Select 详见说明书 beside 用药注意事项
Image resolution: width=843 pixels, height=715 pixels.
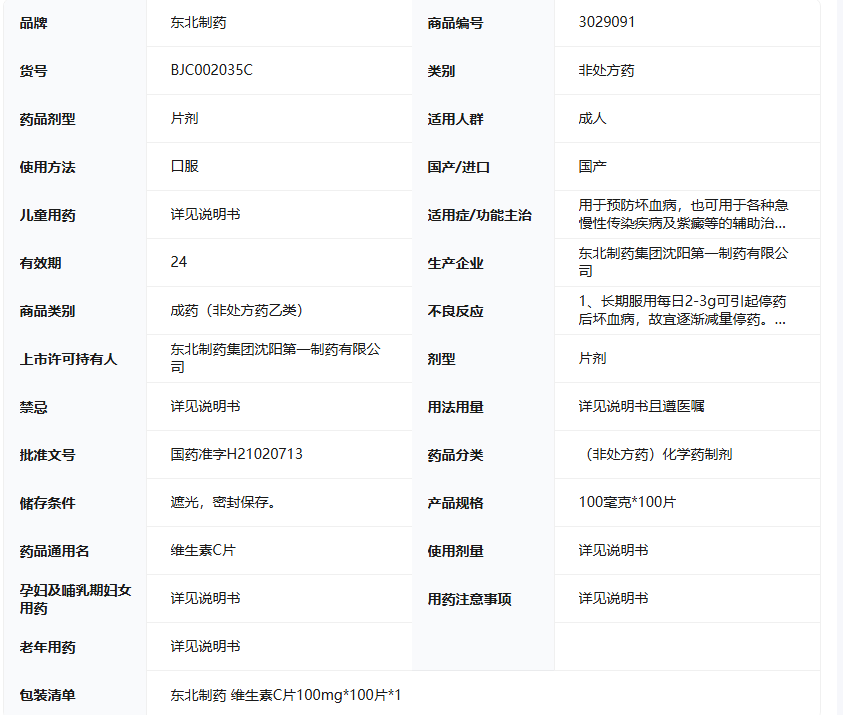pos(613,598)
